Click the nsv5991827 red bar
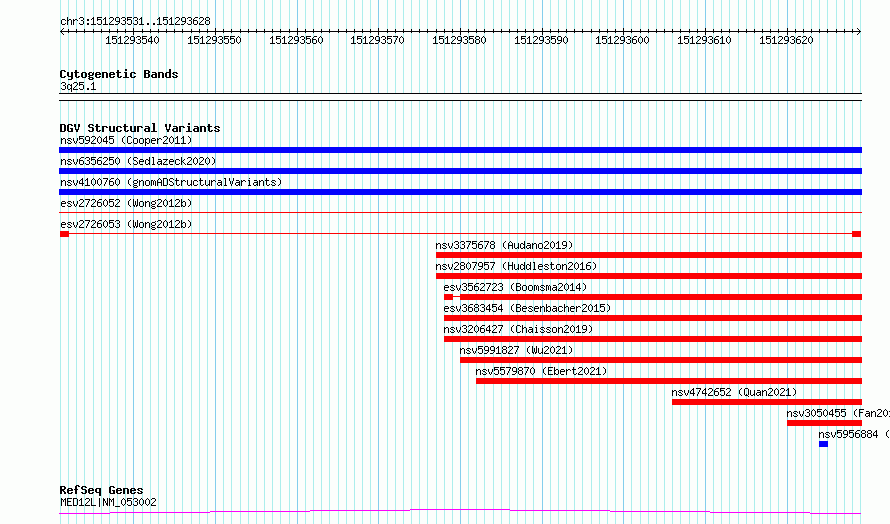The image size is (890, 524). click(661, 360)
